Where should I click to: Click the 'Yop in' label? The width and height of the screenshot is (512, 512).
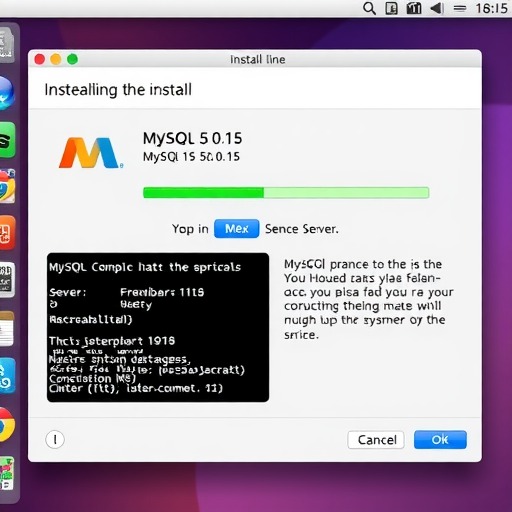tap(190, 229)
